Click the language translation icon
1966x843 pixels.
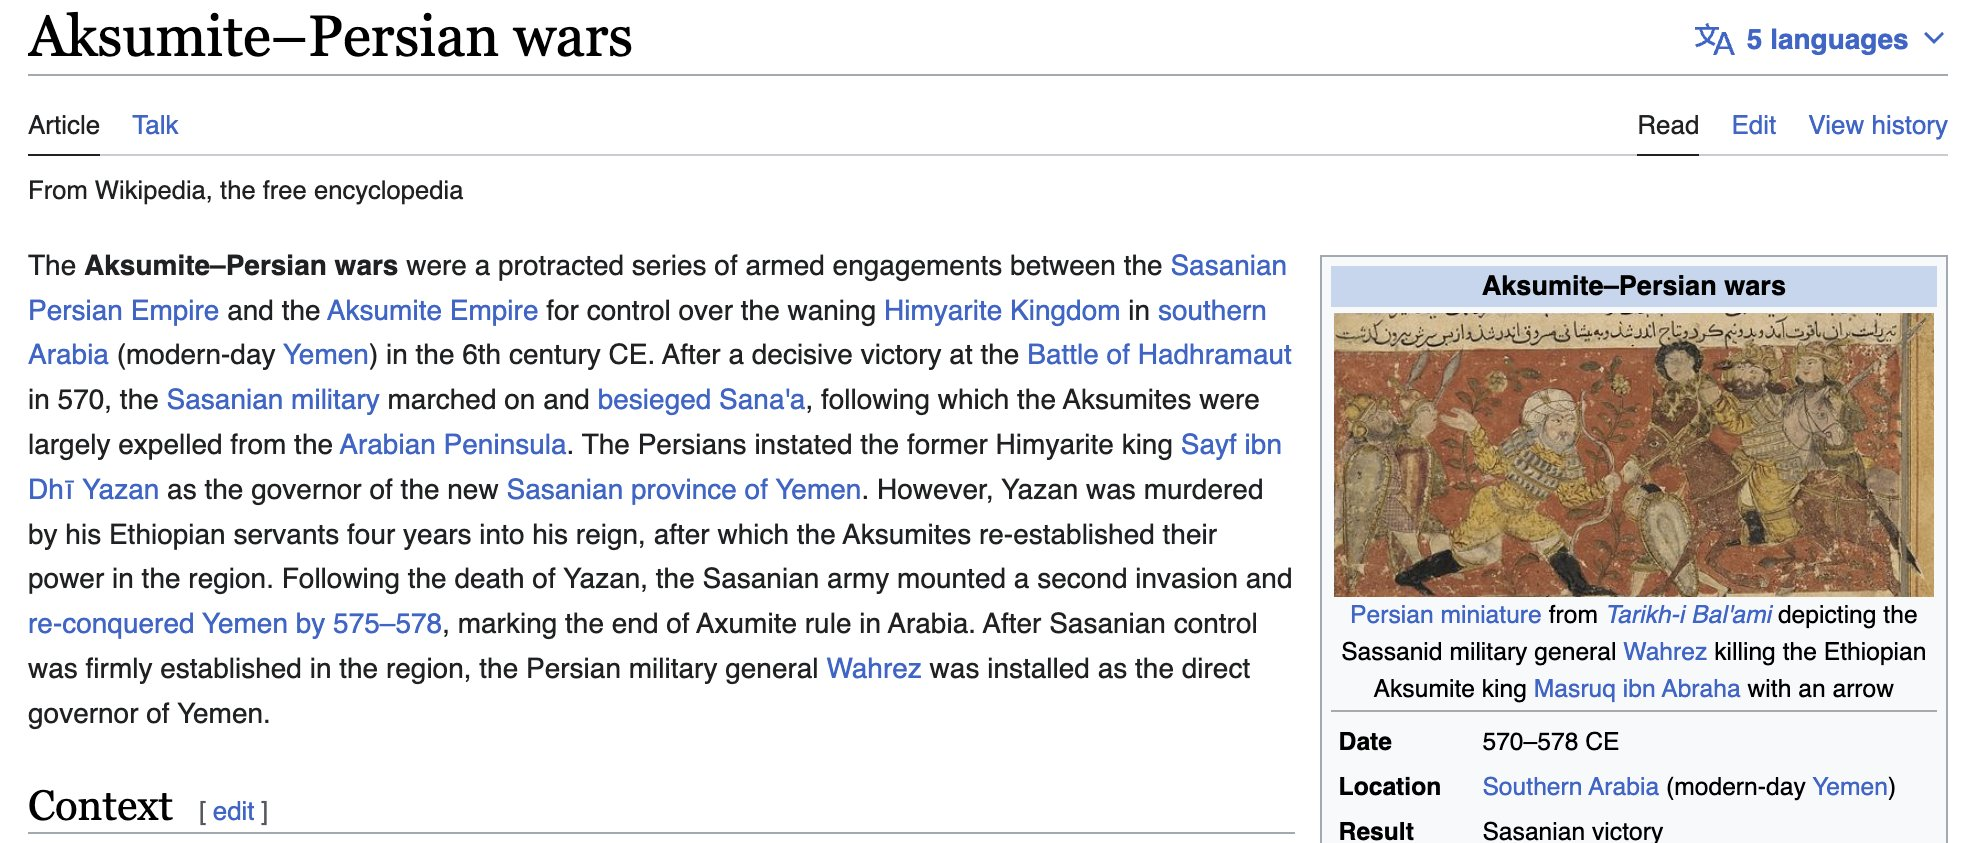click(1713, 39)
